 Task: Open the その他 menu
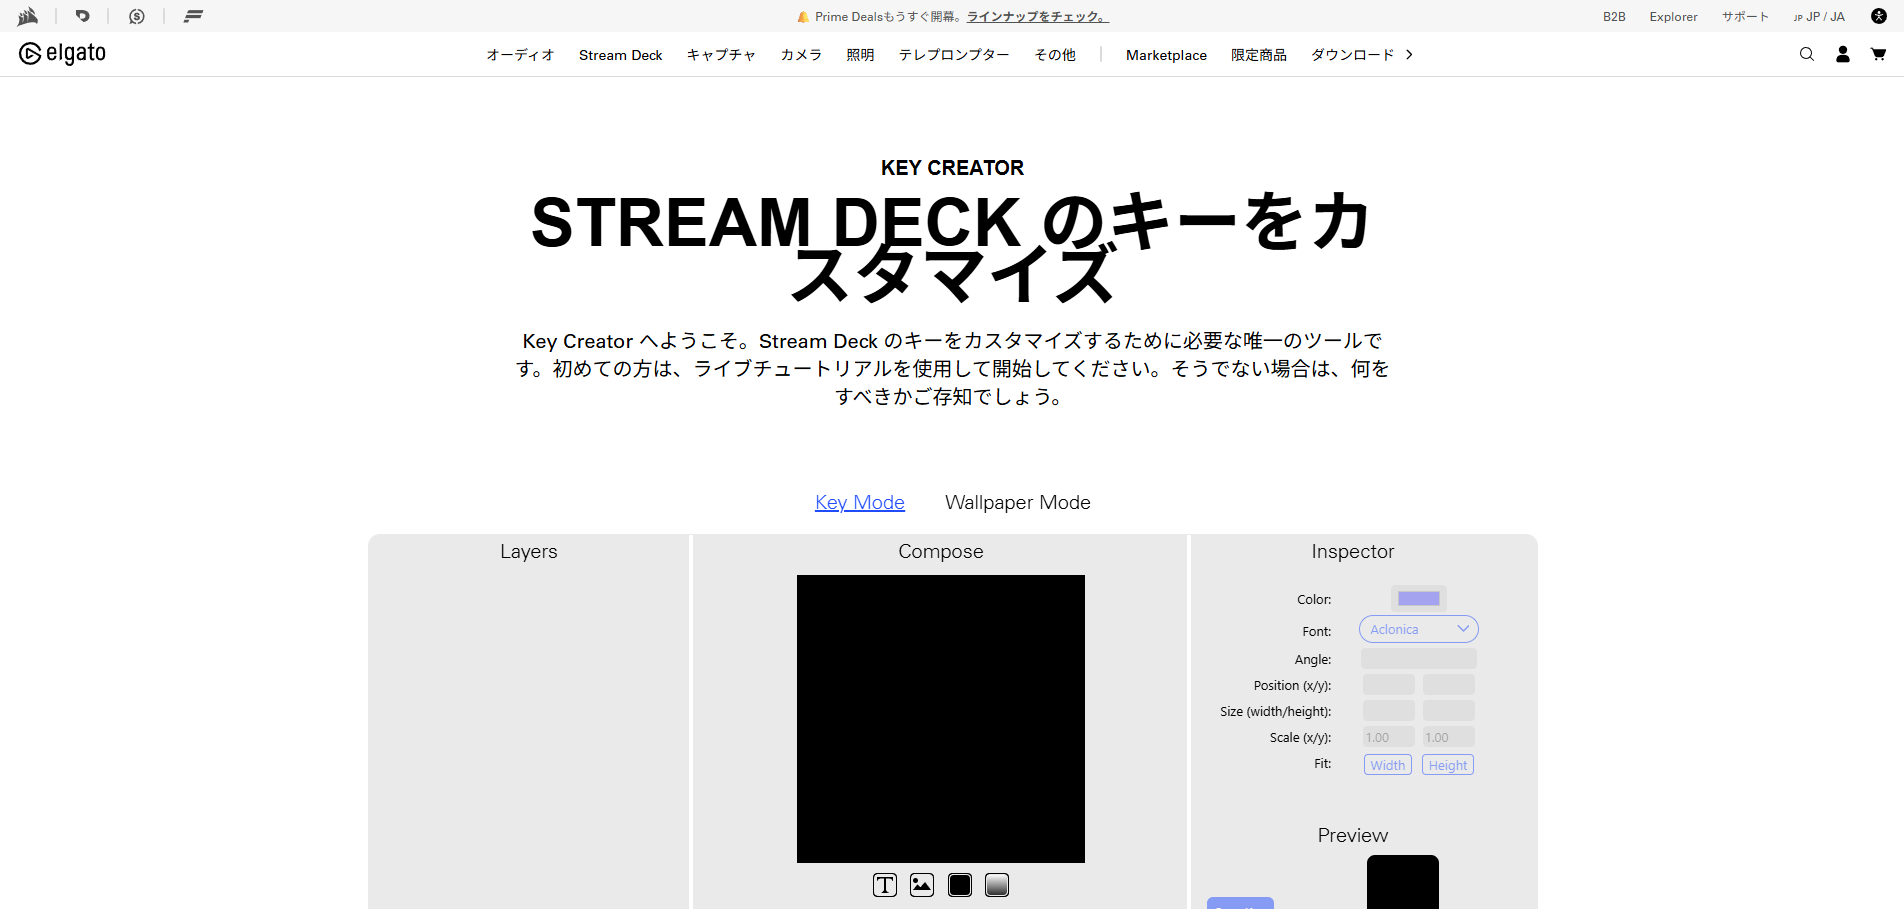(x=1055, y=55)
